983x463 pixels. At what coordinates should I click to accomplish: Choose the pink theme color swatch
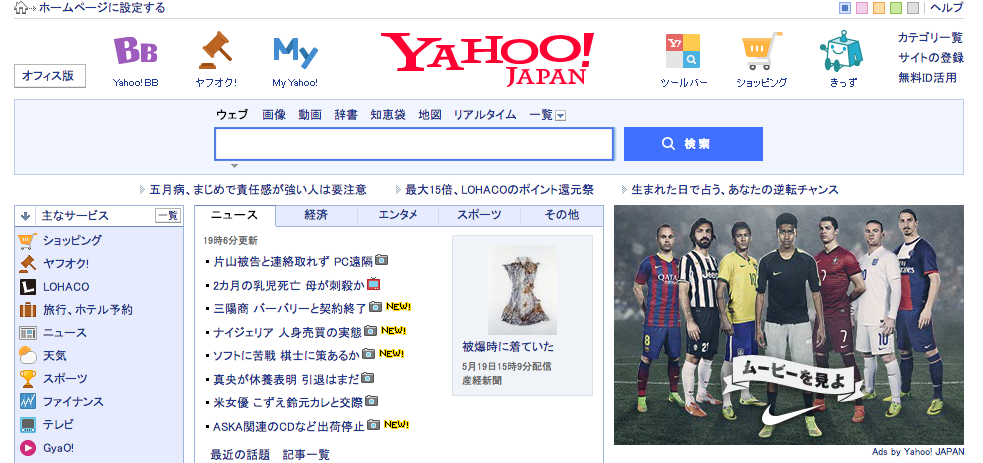click(x=862, y=8)
